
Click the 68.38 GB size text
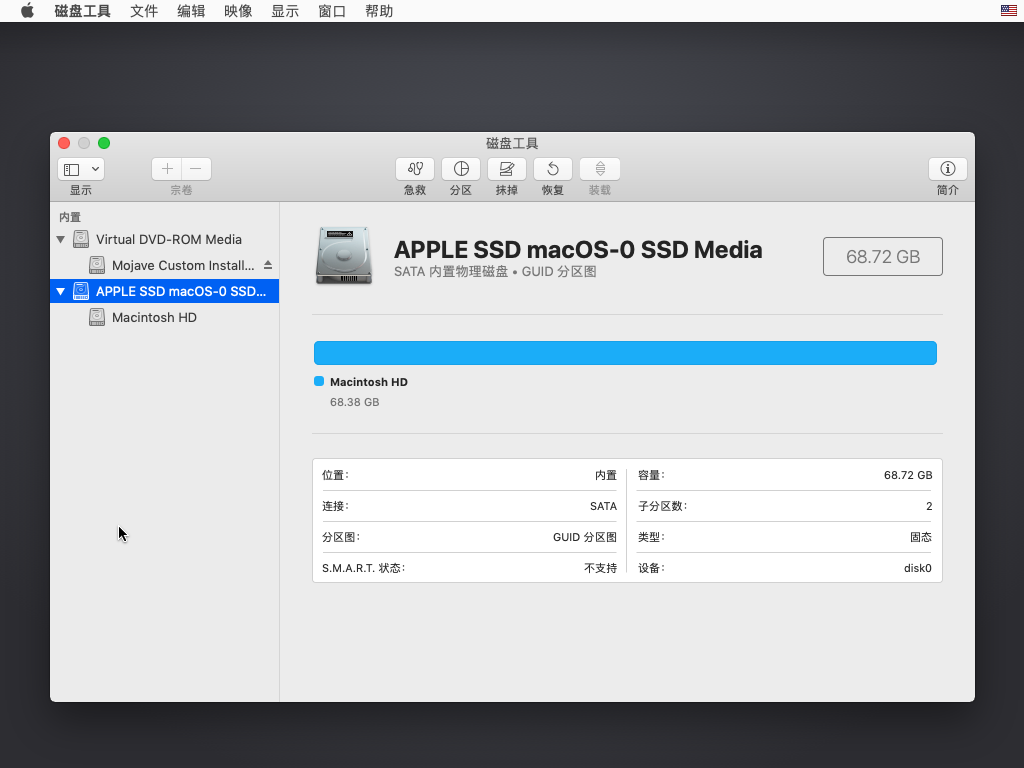coord(355,402)
